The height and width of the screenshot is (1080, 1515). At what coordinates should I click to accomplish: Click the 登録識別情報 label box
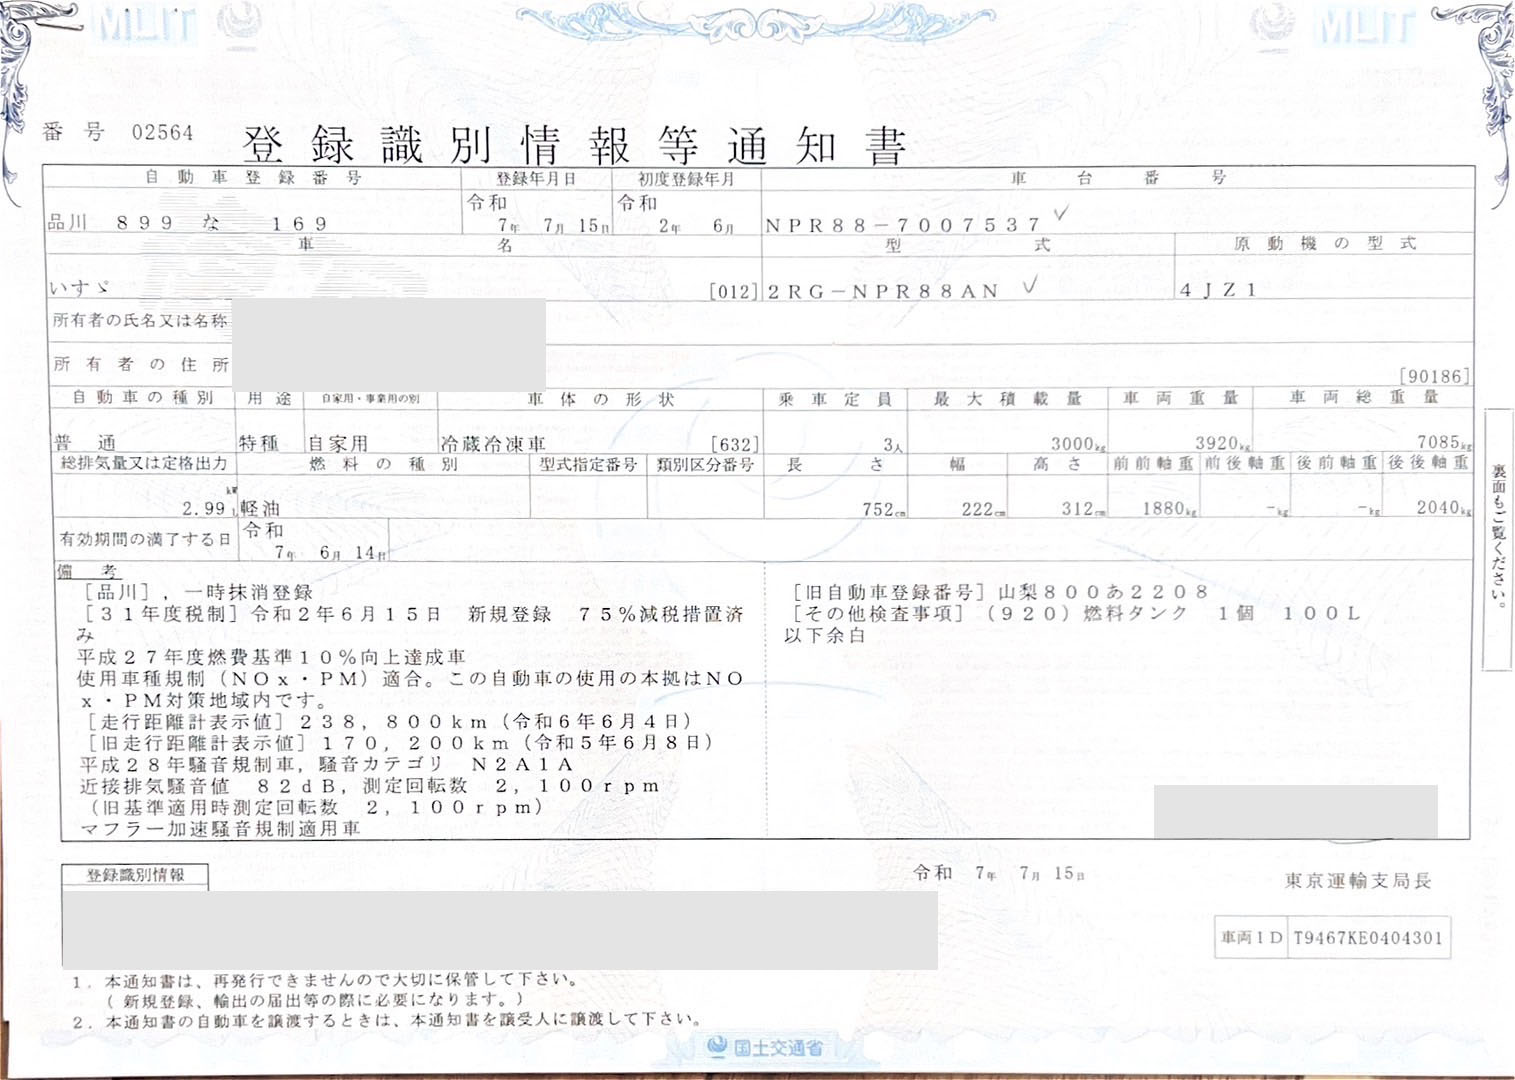pyautogui.click(x=135, y=875)
